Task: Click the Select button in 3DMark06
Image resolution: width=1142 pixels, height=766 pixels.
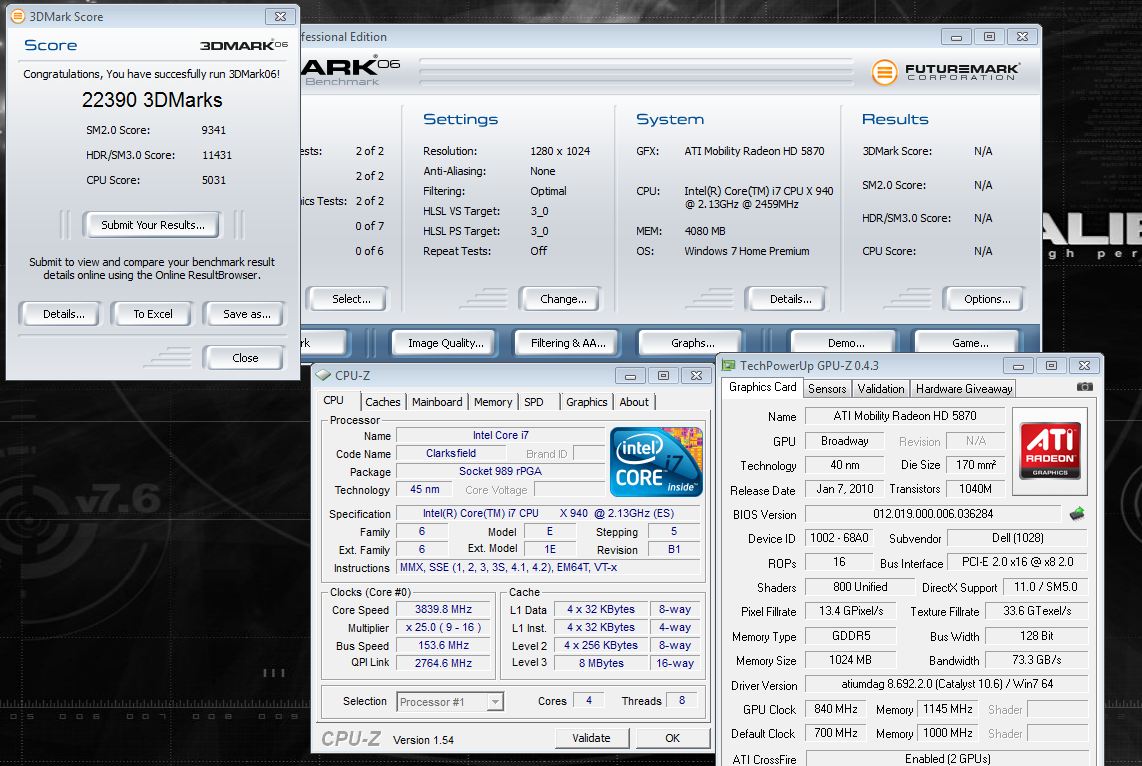Action: pos(351,299)
